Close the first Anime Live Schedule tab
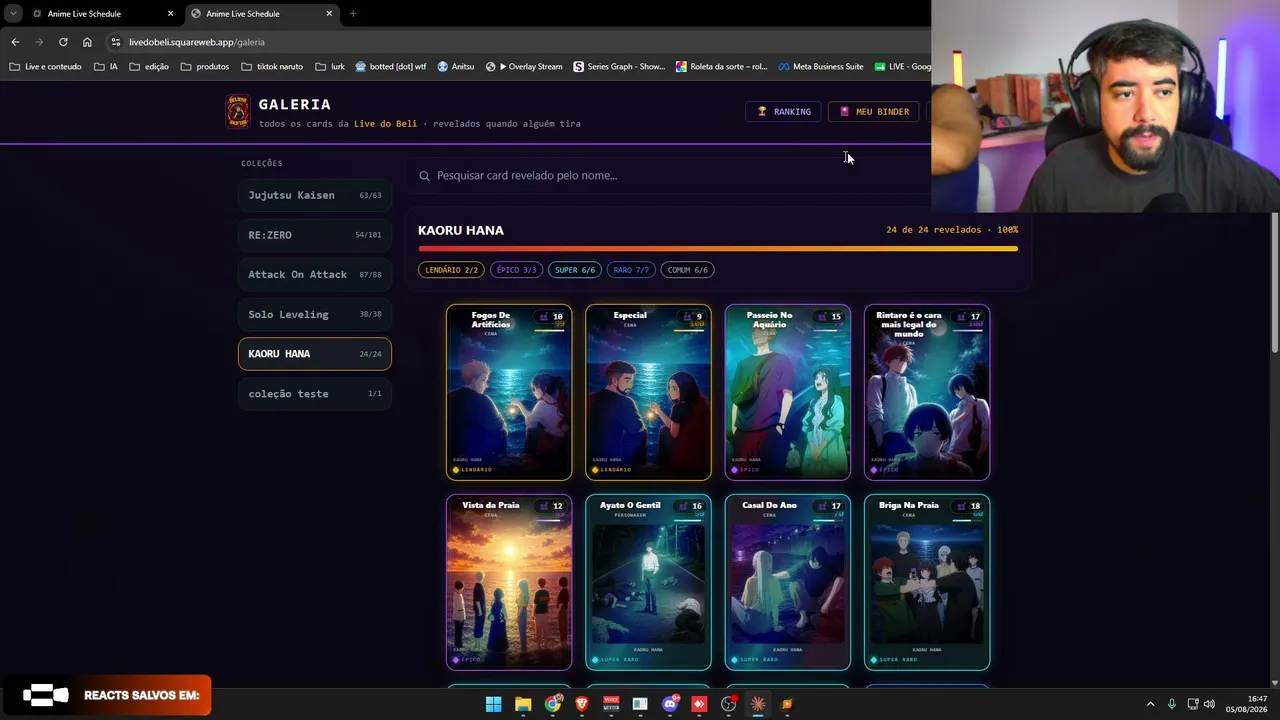 coord(170,14)
